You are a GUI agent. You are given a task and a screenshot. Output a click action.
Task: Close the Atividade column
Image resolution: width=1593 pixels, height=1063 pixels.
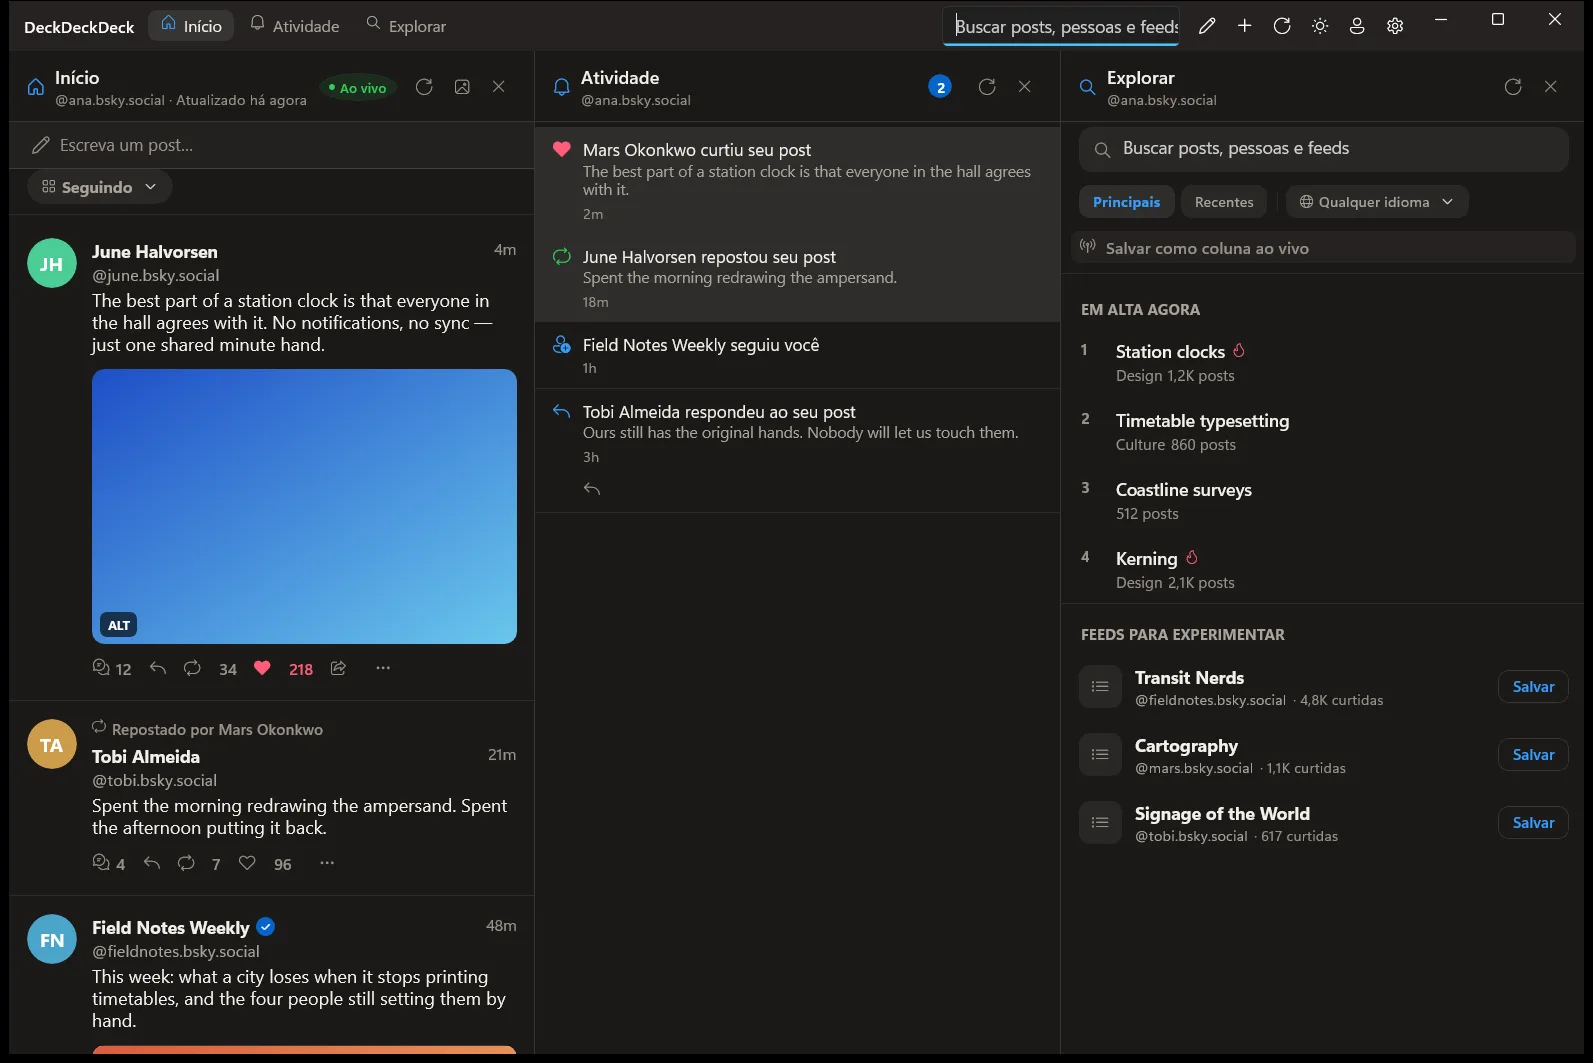[1025, 87]
